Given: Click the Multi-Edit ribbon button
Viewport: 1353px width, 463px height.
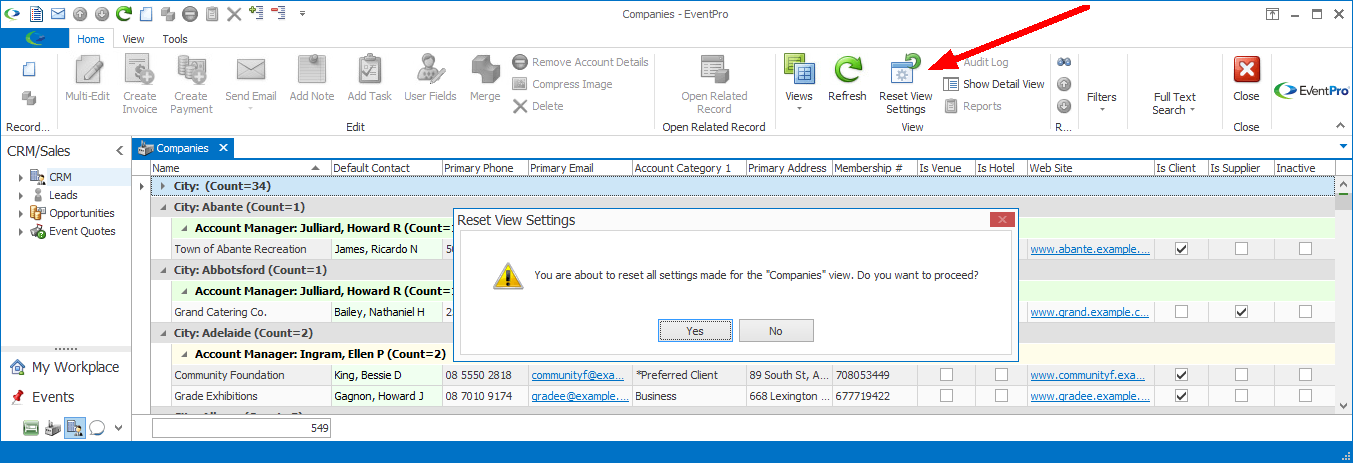Looking at the screenshot, I should [89, 79].
